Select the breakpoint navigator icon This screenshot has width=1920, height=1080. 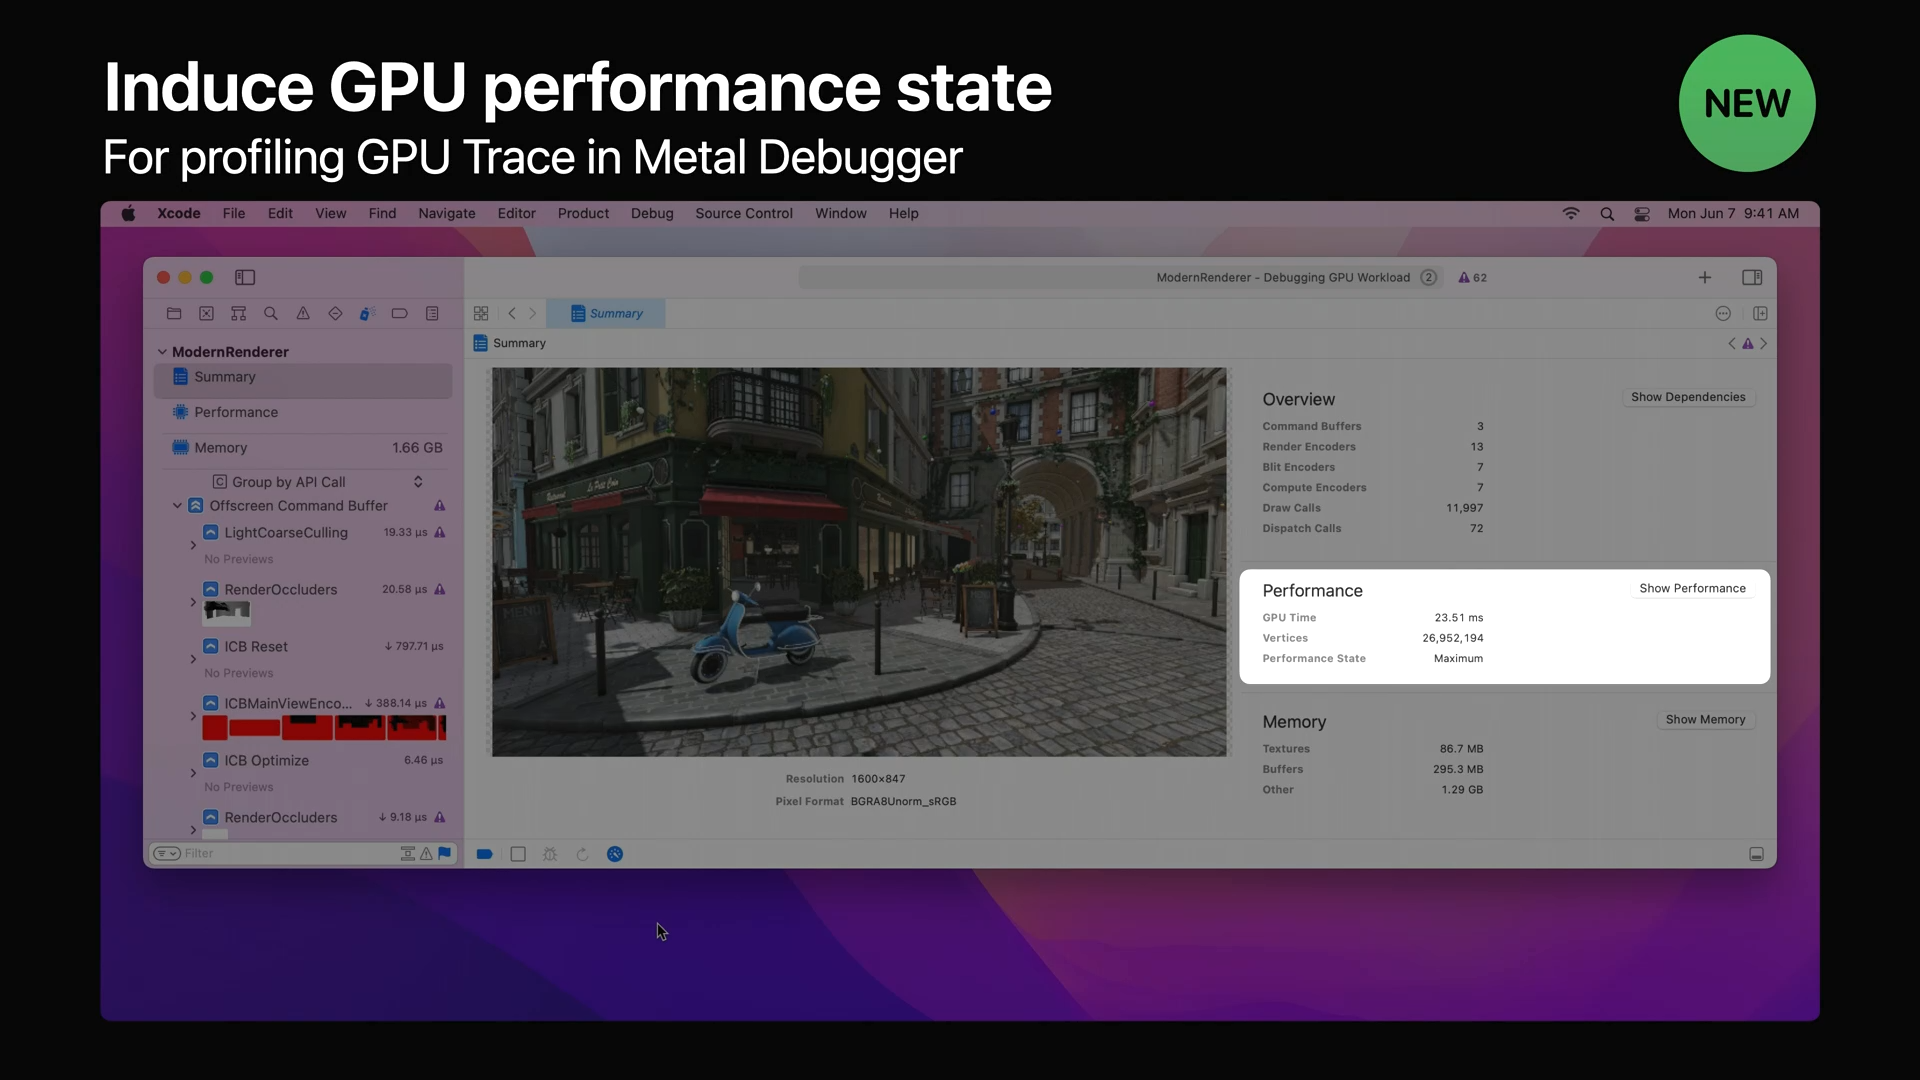coord(399,314)
